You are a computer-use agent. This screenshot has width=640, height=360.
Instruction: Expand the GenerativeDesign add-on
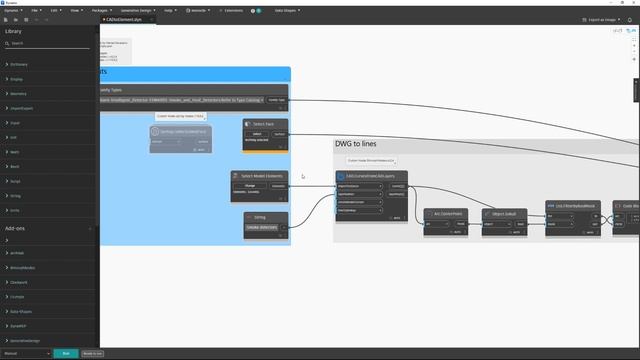click(x=22, y=341)
